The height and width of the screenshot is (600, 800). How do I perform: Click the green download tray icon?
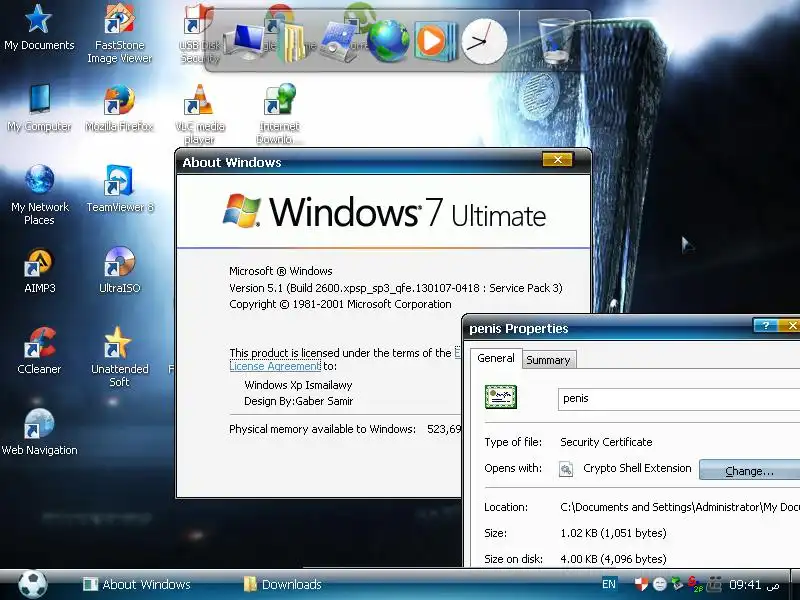click(x=677, y=584)
